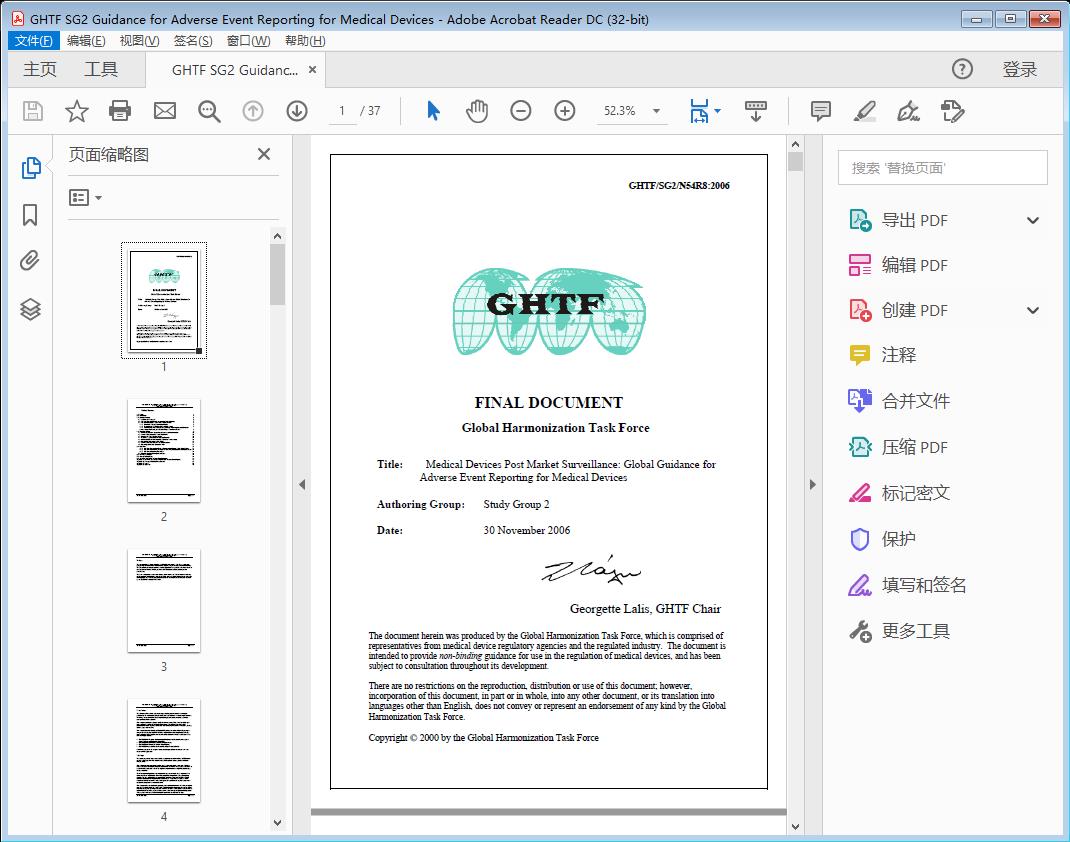Expand the 创建 PDF options chevron
Screen dimensions: 1070x842
[x=1033, y=310]
